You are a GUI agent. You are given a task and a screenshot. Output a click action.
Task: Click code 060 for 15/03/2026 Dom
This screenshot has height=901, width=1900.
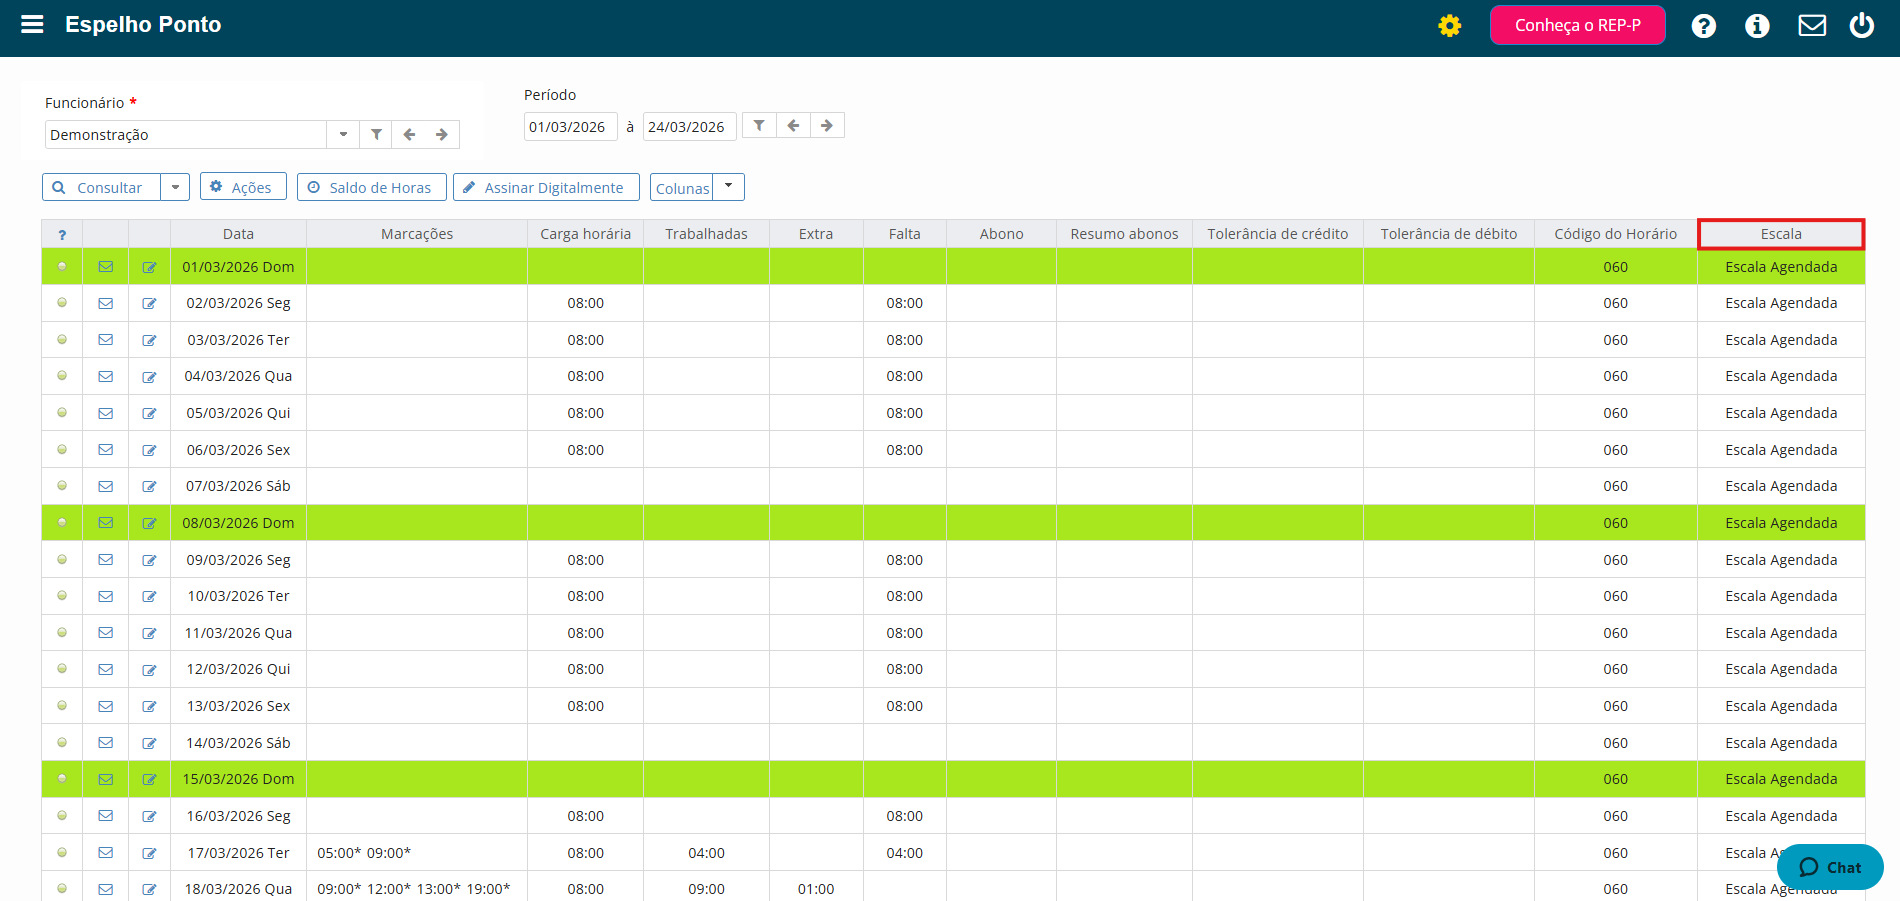pos(1615,779)
